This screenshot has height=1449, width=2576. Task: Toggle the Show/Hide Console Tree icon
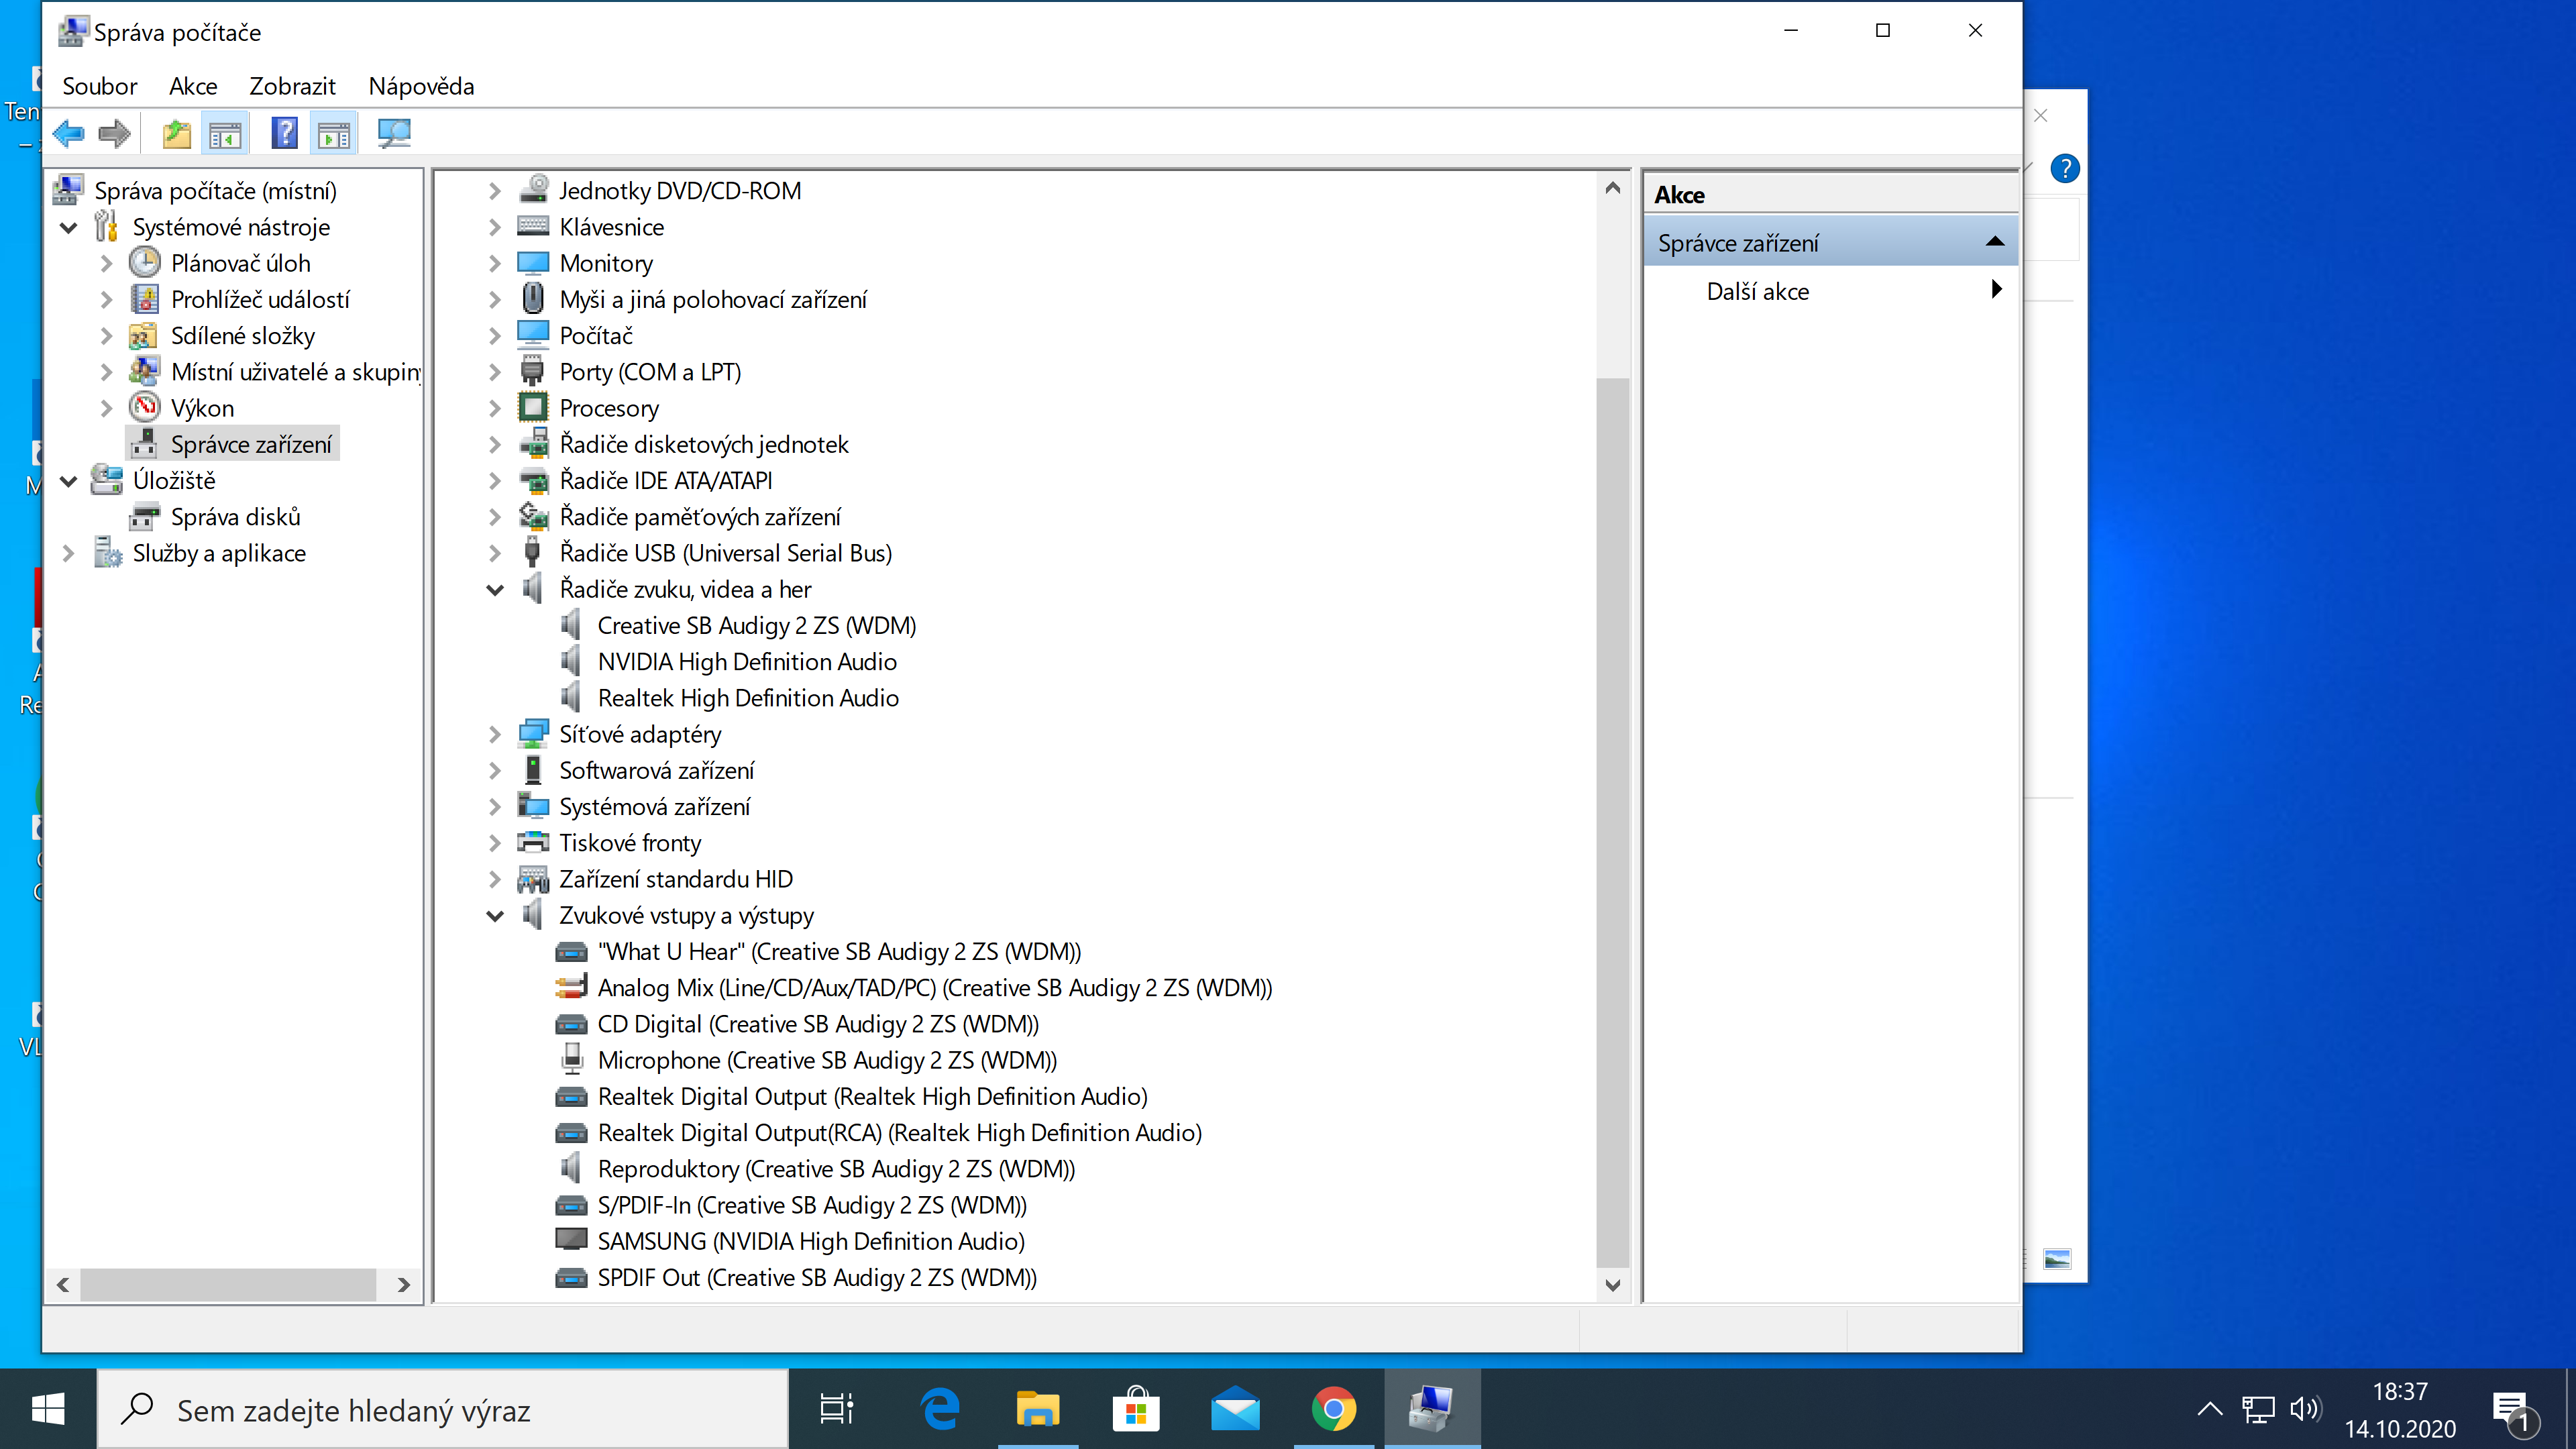tap(225, 133)
